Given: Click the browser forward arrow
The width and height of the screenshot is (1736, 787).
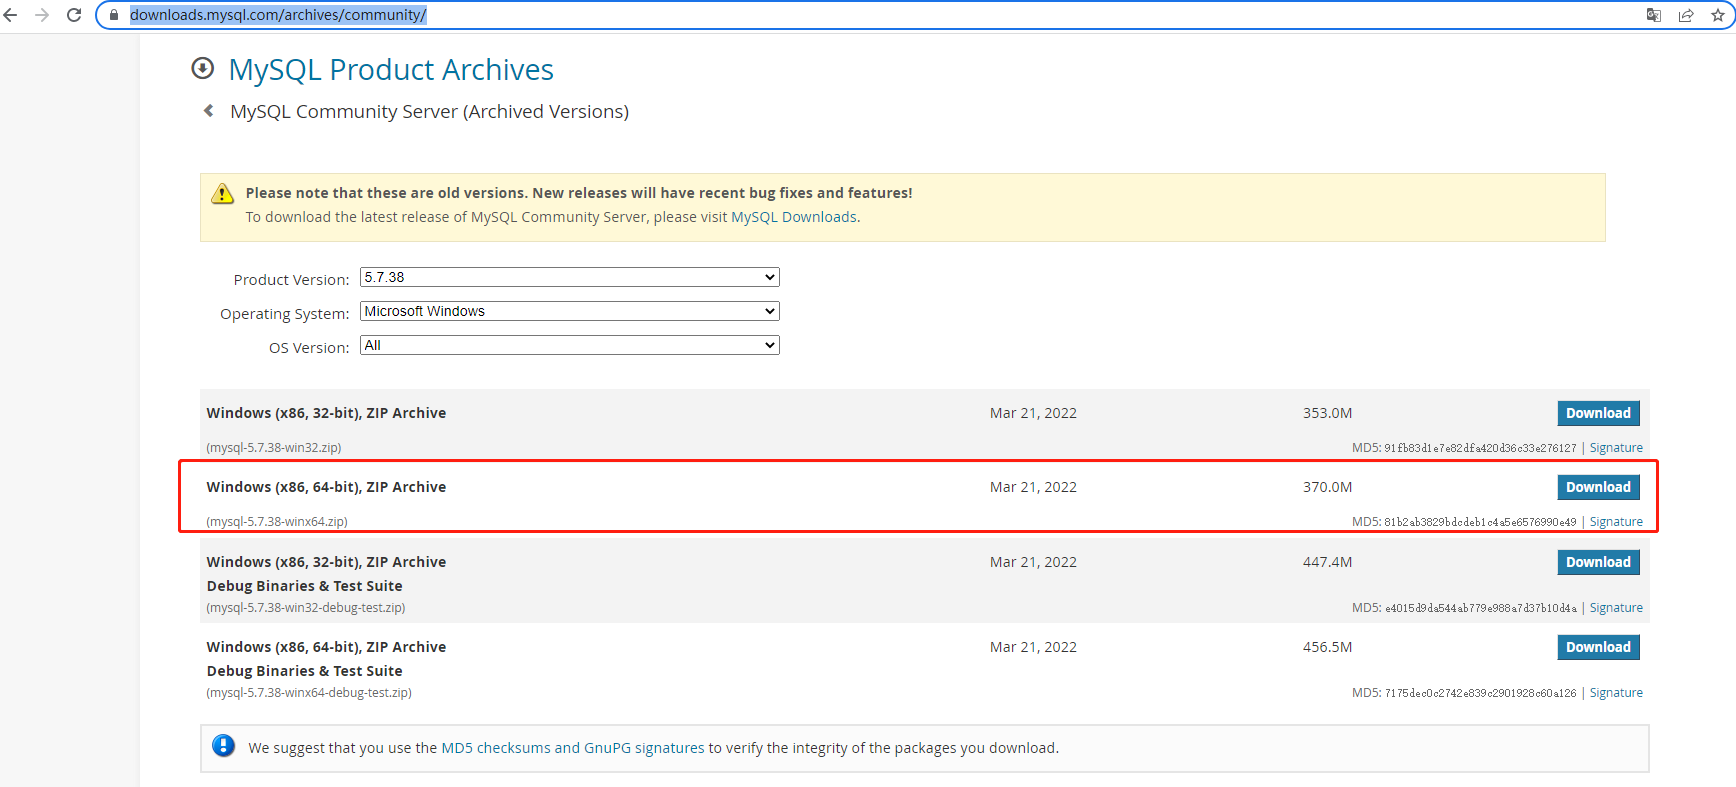Looking at the screenshot, I should pos(42,15).
